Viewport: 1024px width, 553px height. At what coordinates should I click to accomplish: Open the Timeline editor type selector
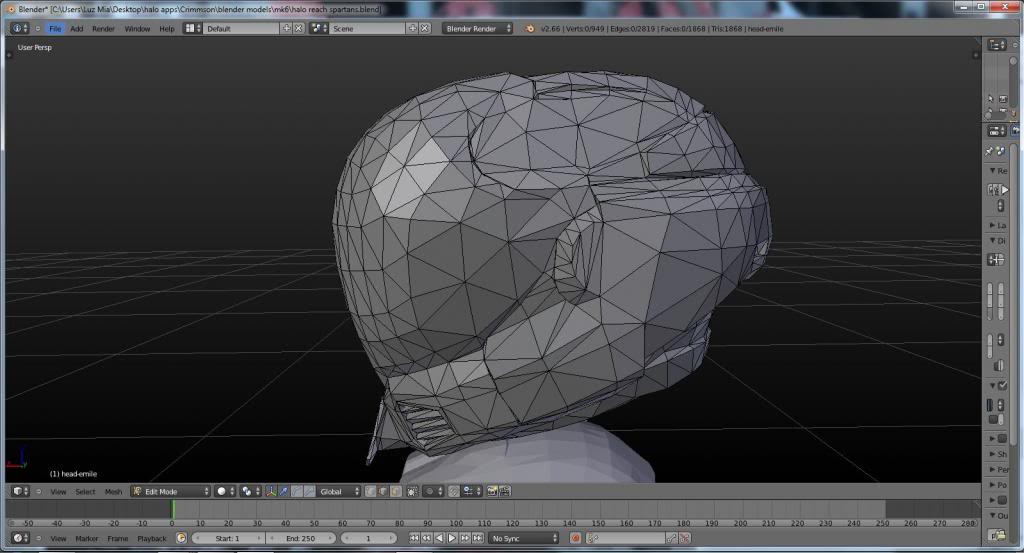(x=20, y=538)
